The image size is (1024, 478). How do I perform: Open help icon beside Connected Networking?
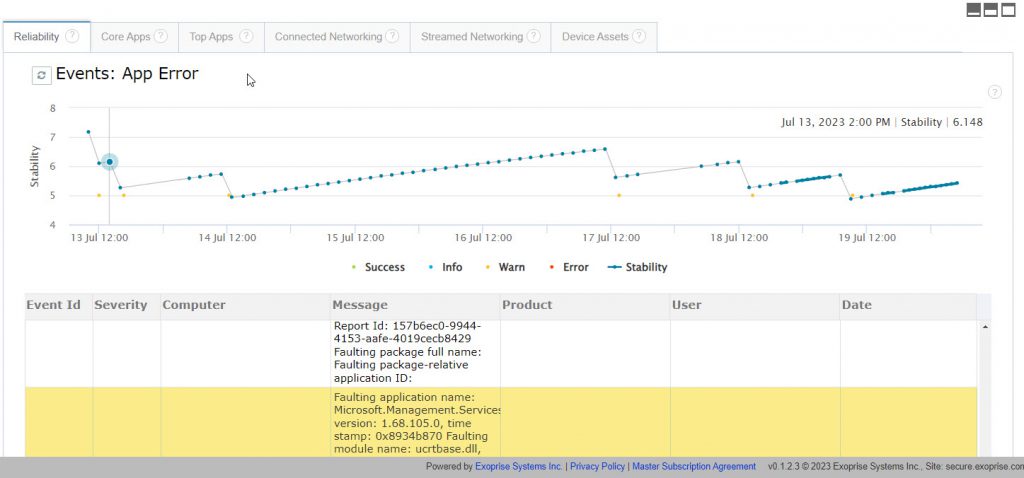(x=392, y=37)
